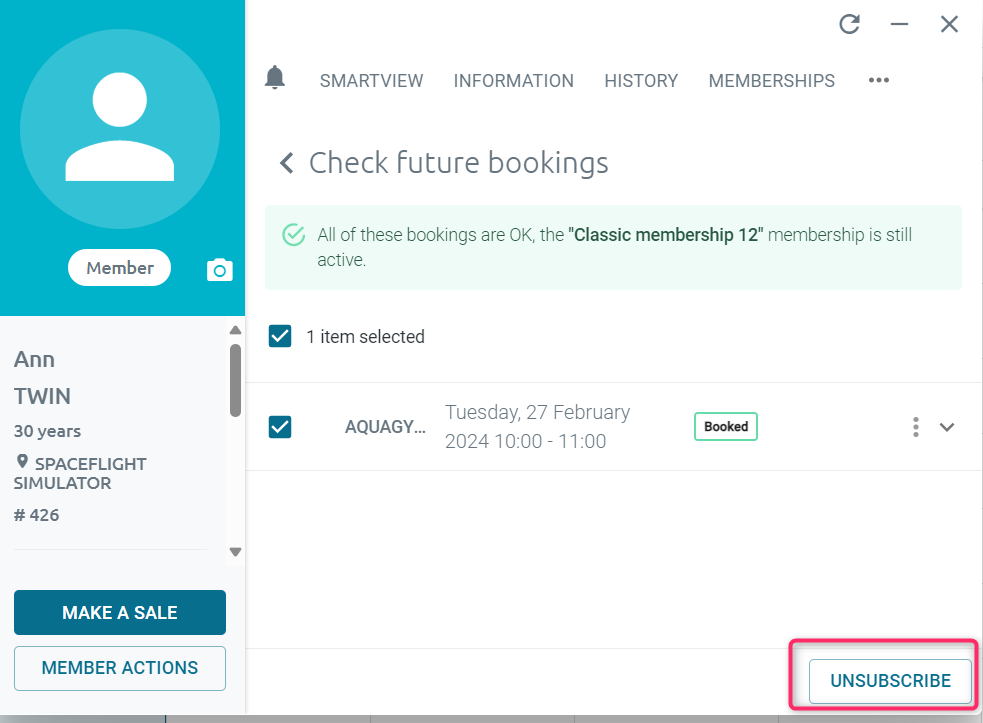Expand the Aquagym booking row chevron

click(x=947, y=427)
